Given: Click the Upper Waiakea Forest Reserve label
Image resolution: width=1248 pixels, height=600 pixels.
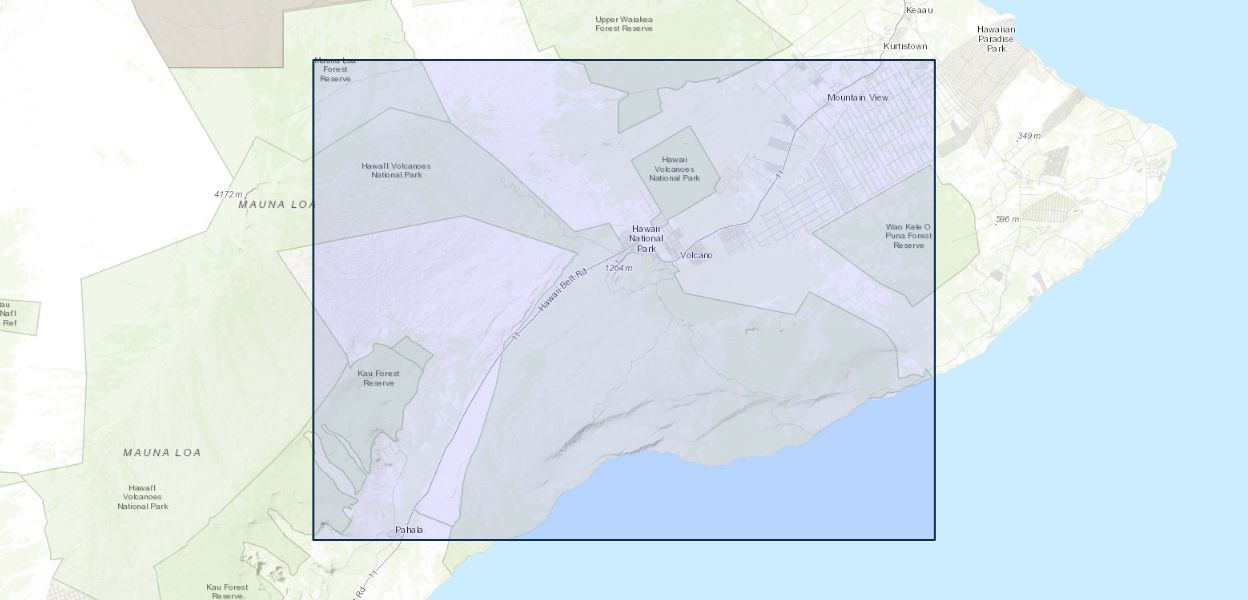Looking at the screenshot, I should [x=623, y=23].
